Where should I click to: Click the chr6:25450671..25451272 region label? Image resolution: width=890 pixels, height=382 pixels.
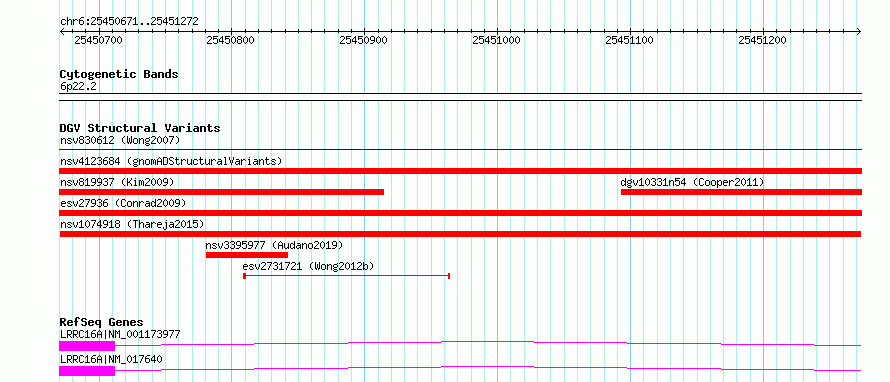point(129,22)
